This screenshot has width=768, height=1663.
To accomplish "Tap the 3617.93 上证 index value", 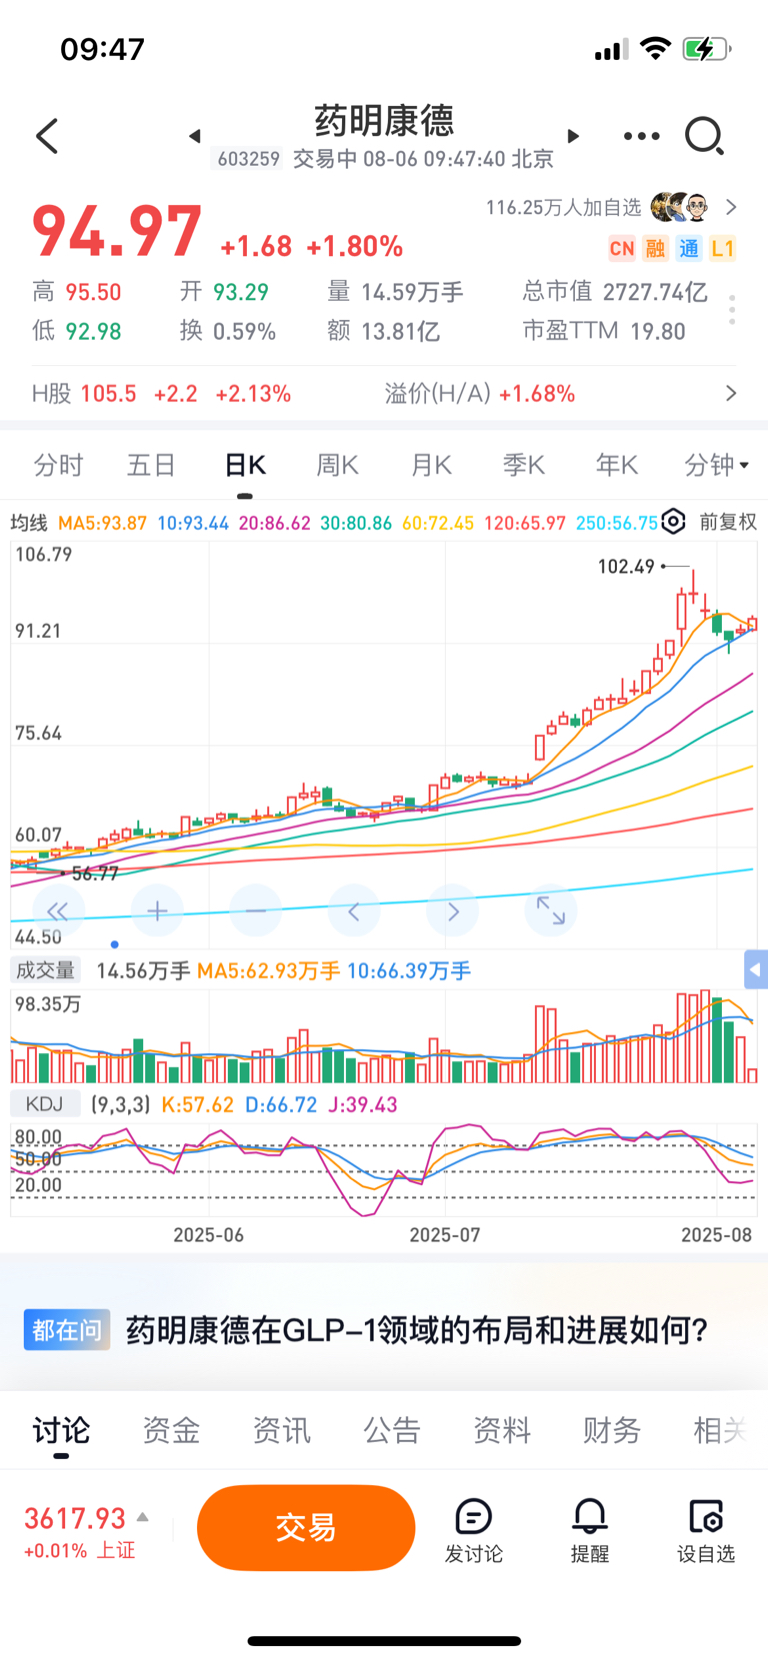I will coord(75,1518).
